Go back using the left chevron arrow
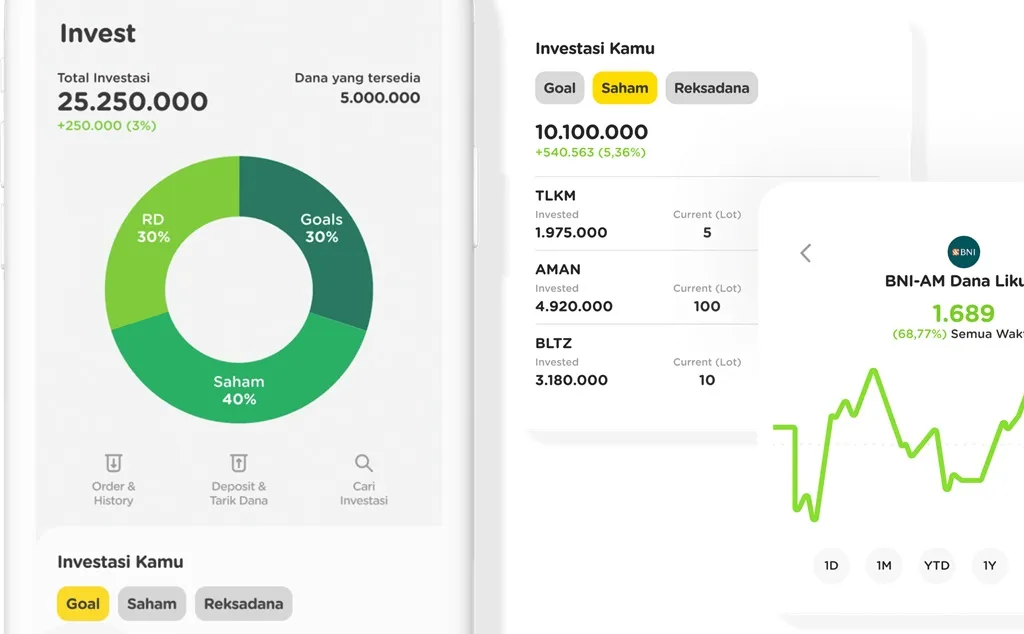Screen dimensions: 1024x634 (x=806, y=253)
